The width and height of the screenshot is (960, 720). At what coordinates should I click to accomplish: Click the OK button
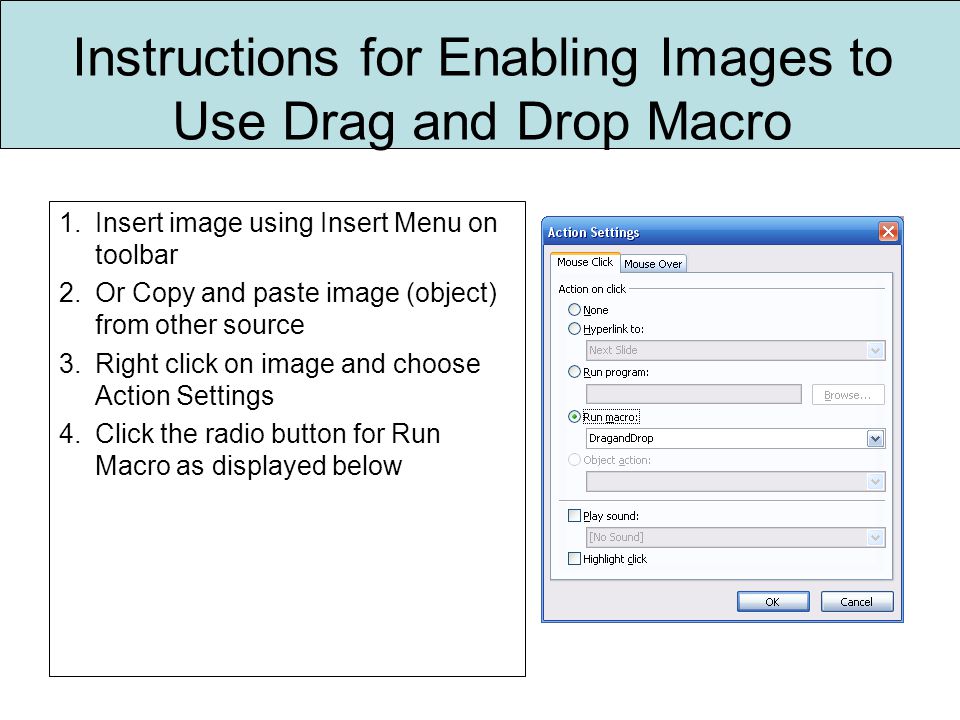(773, 601)
